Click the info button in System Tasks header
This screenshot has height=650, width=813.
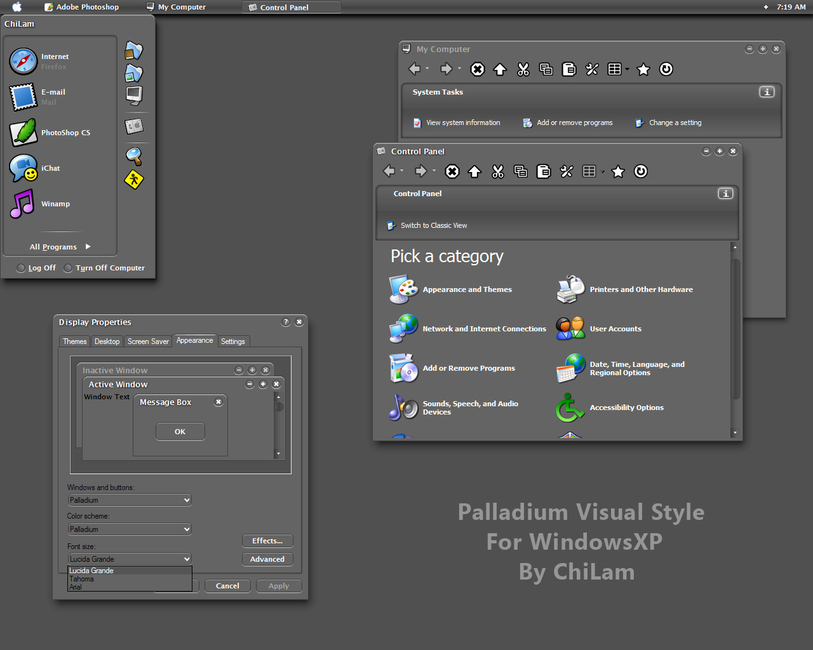767,92
